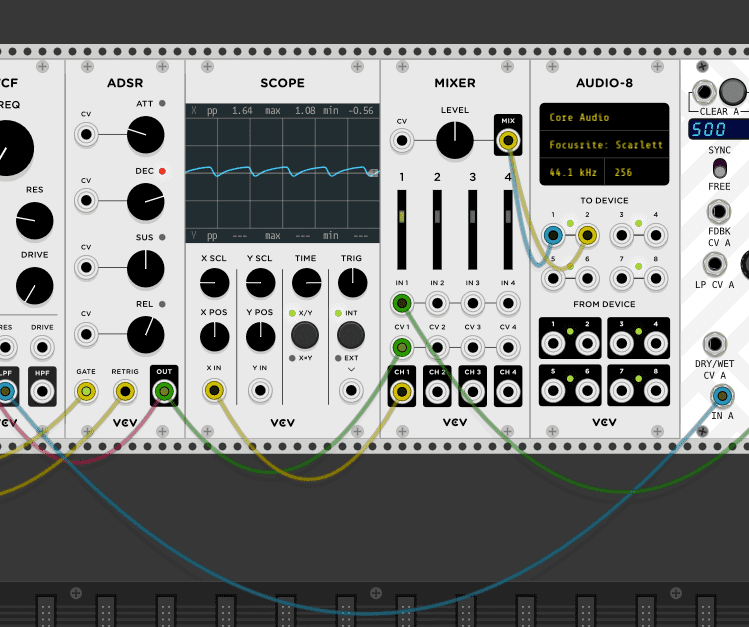Image resolution: width=749 pixels, height=627 pixels.
Task: Click the Mixer level CV jack
Action: (x=402, y=140)
